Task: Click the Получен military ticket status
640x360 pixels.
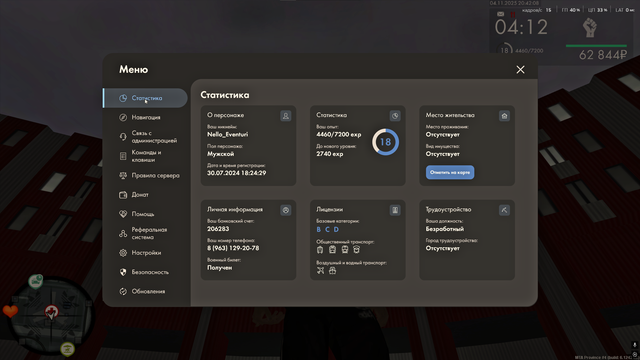Action: 220,268
